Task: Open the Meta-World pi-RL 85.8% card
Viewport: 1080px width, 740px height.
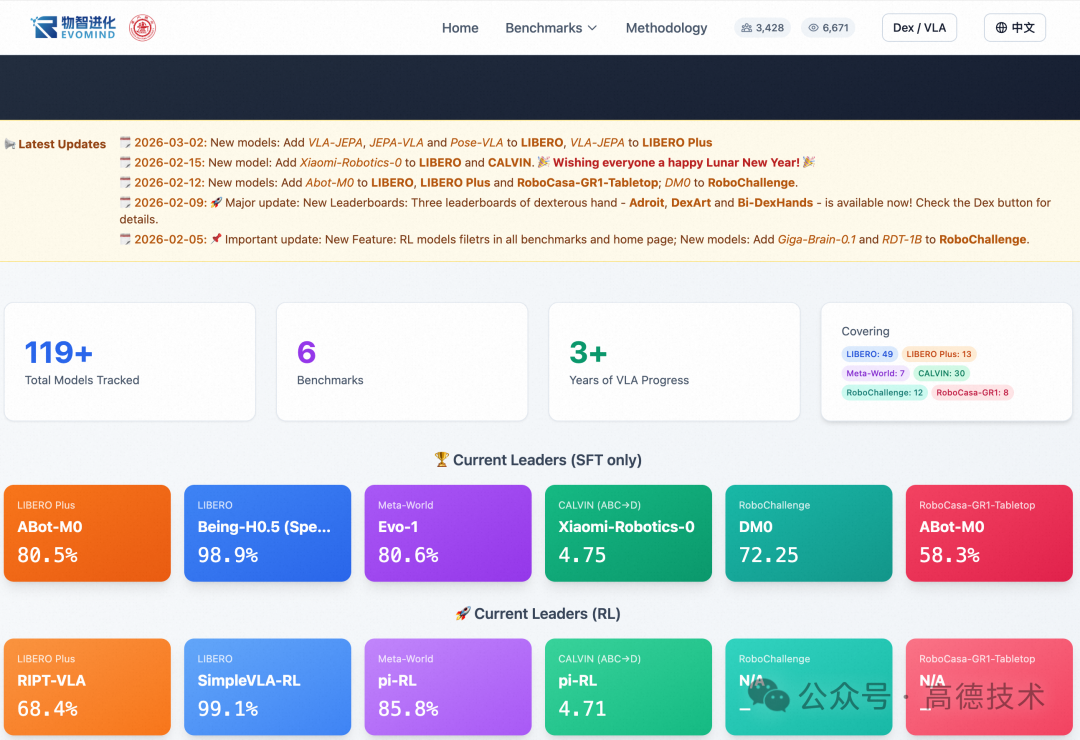Action: pyautogui.click(x=448, y=687)
